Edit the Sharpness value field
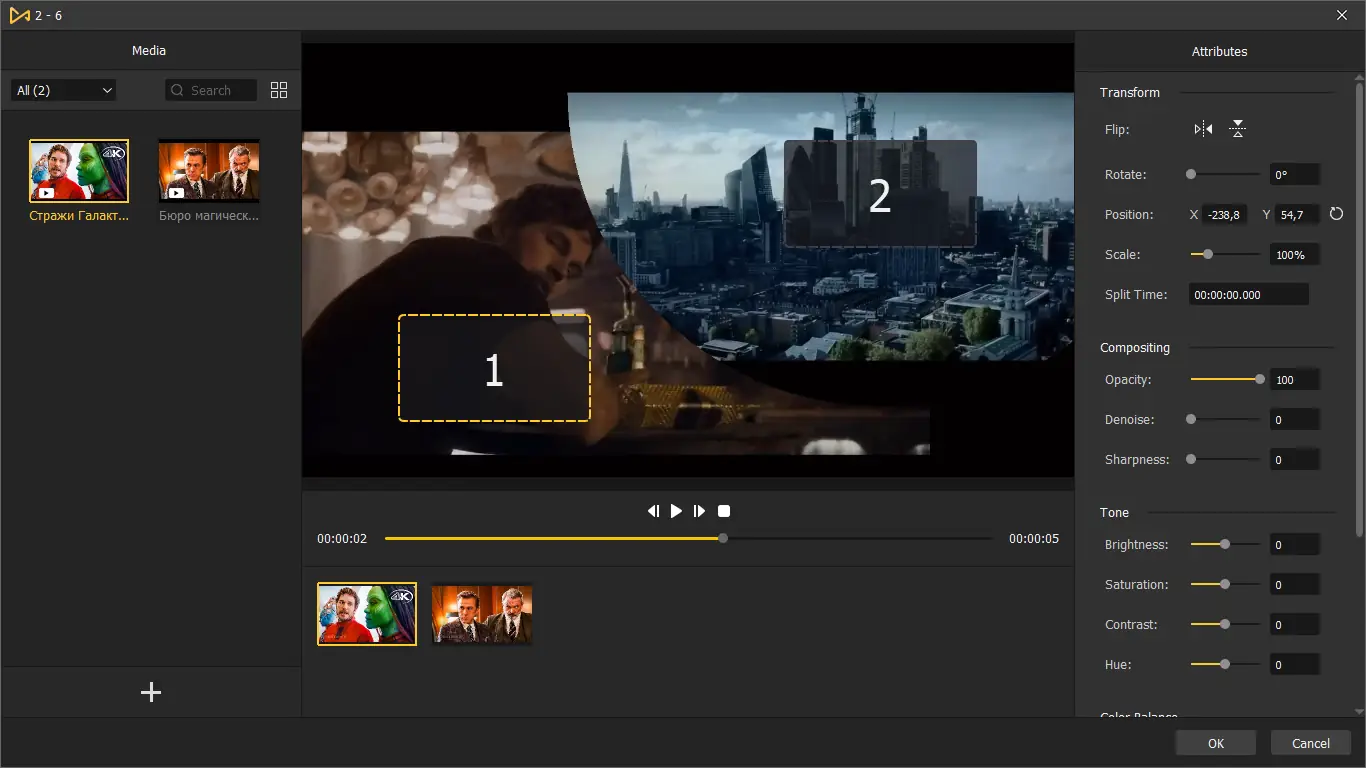This screenshot has height=768, width=1366. pos(1295,459)
